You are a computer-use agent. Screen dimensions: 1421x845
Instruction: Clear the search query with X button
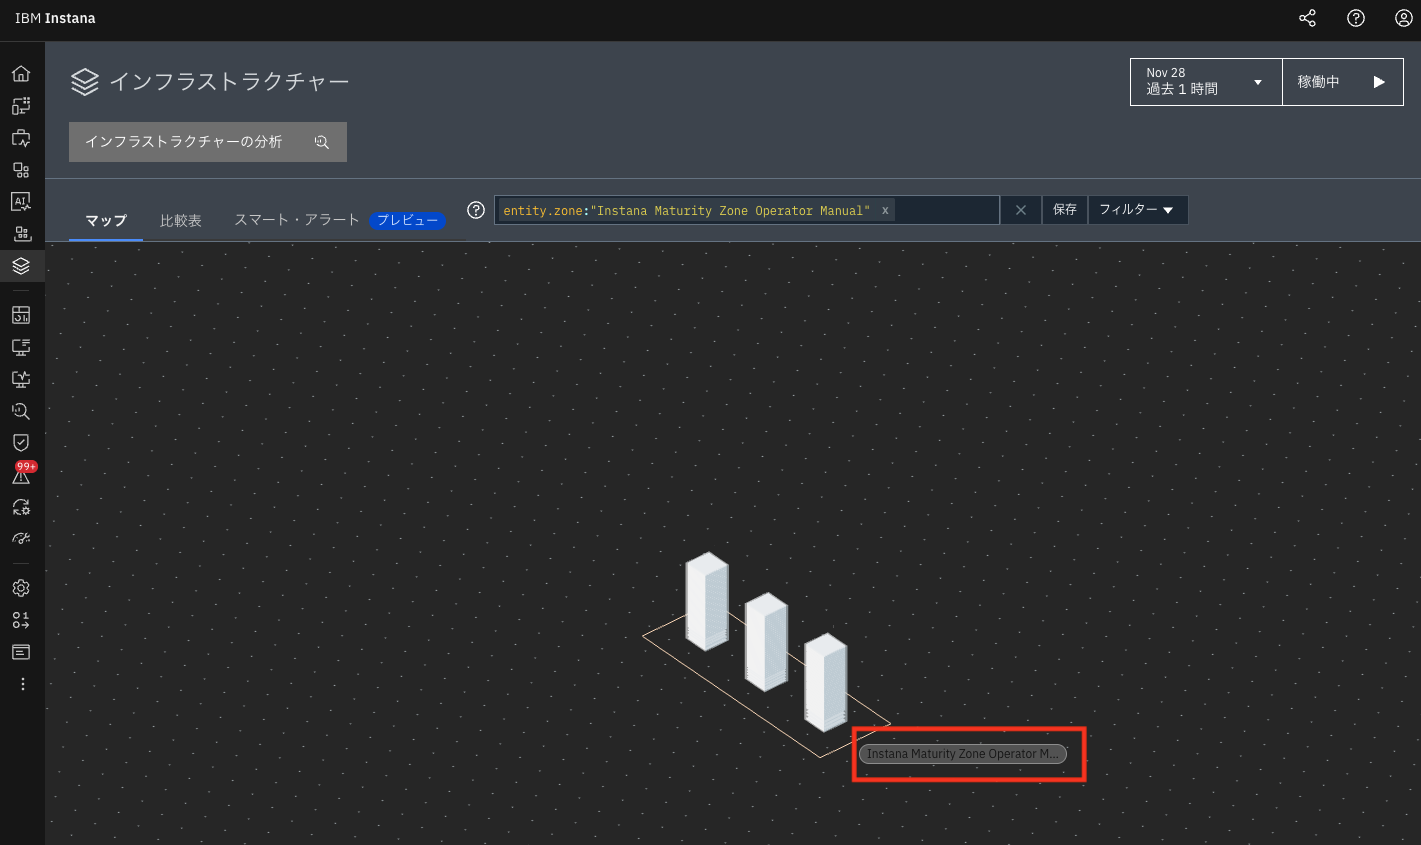click(x=1021, y=210)
